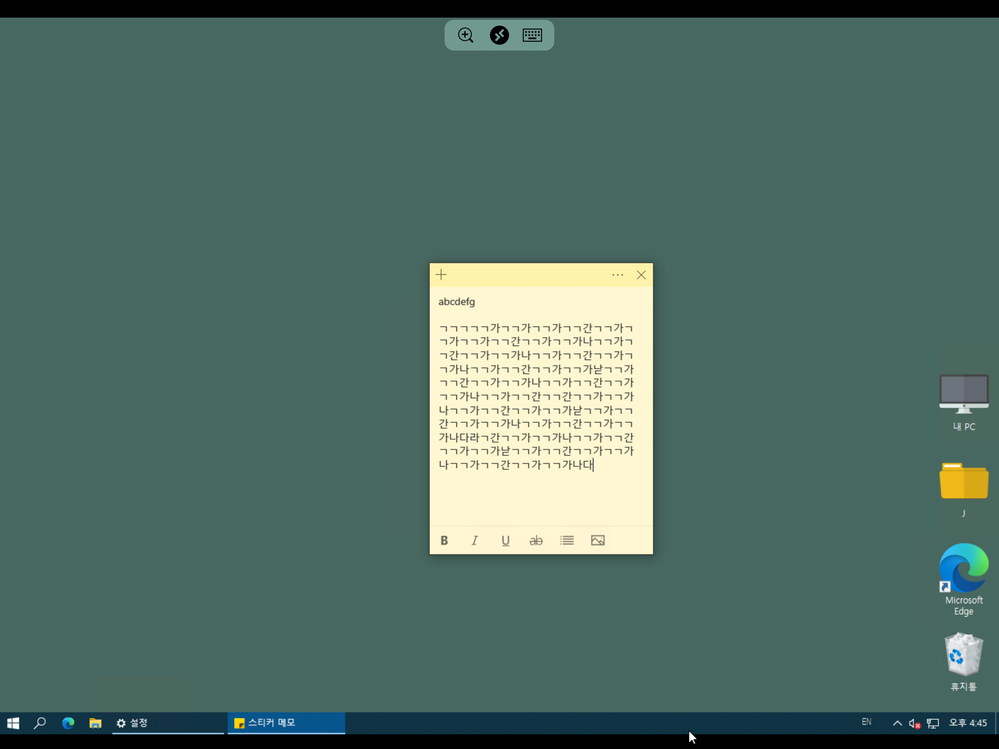
Task: Toggle strikethrough formatting in note
Action: click(536, 540)
